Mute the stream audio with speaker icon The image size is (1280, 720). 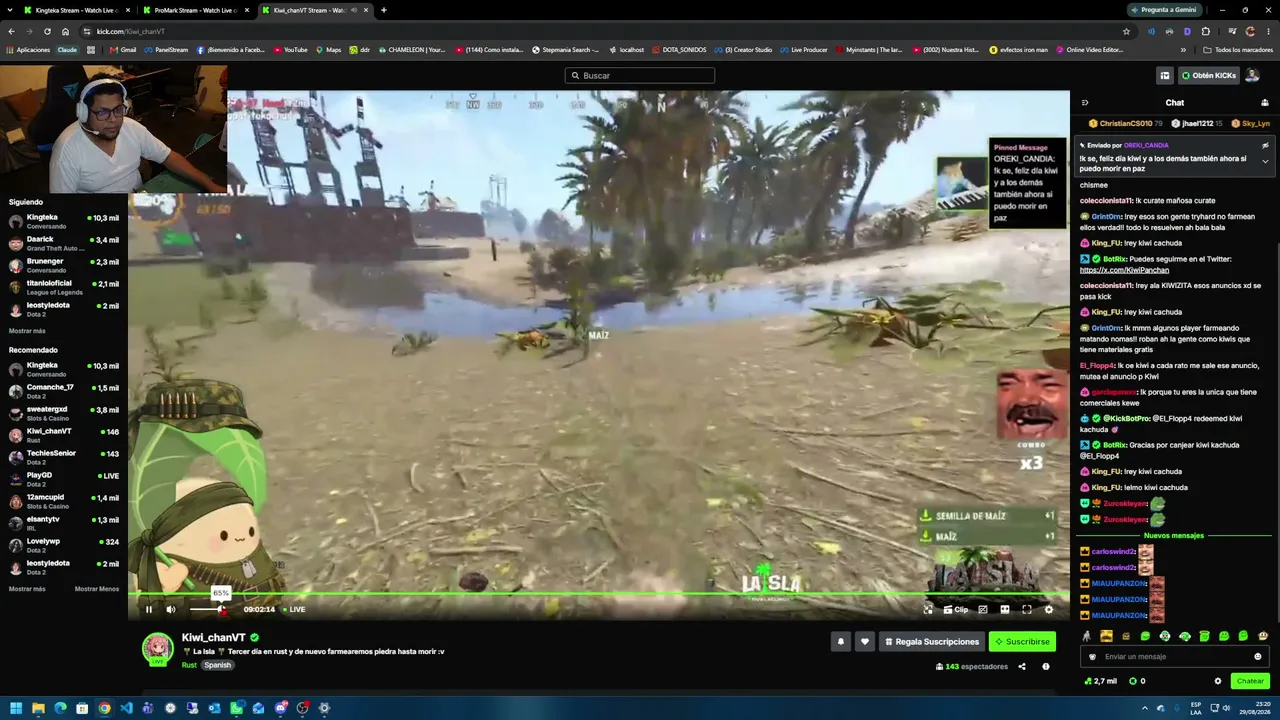(171, 609)
